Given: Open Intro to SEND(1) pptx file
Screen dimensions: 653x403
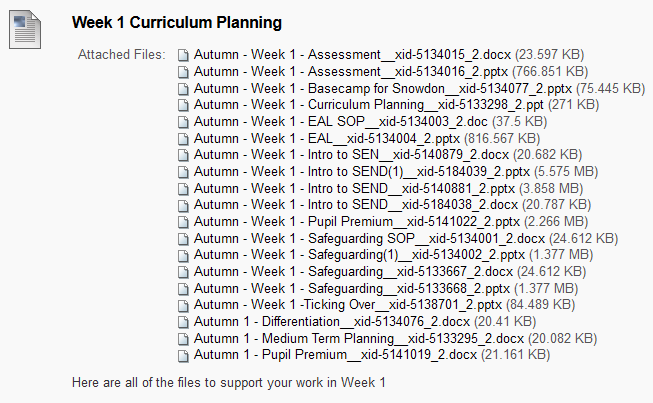Looking at the screenshot, I should [x=361, y=172].
